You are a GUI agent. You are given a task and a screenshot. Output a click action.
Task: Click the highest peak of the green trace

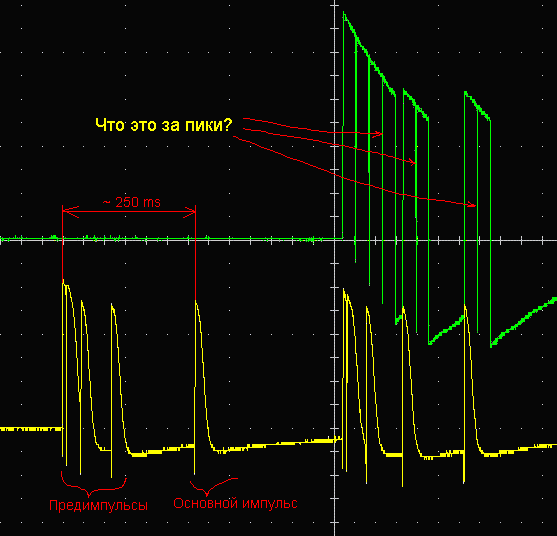click(x=344, y=13)
